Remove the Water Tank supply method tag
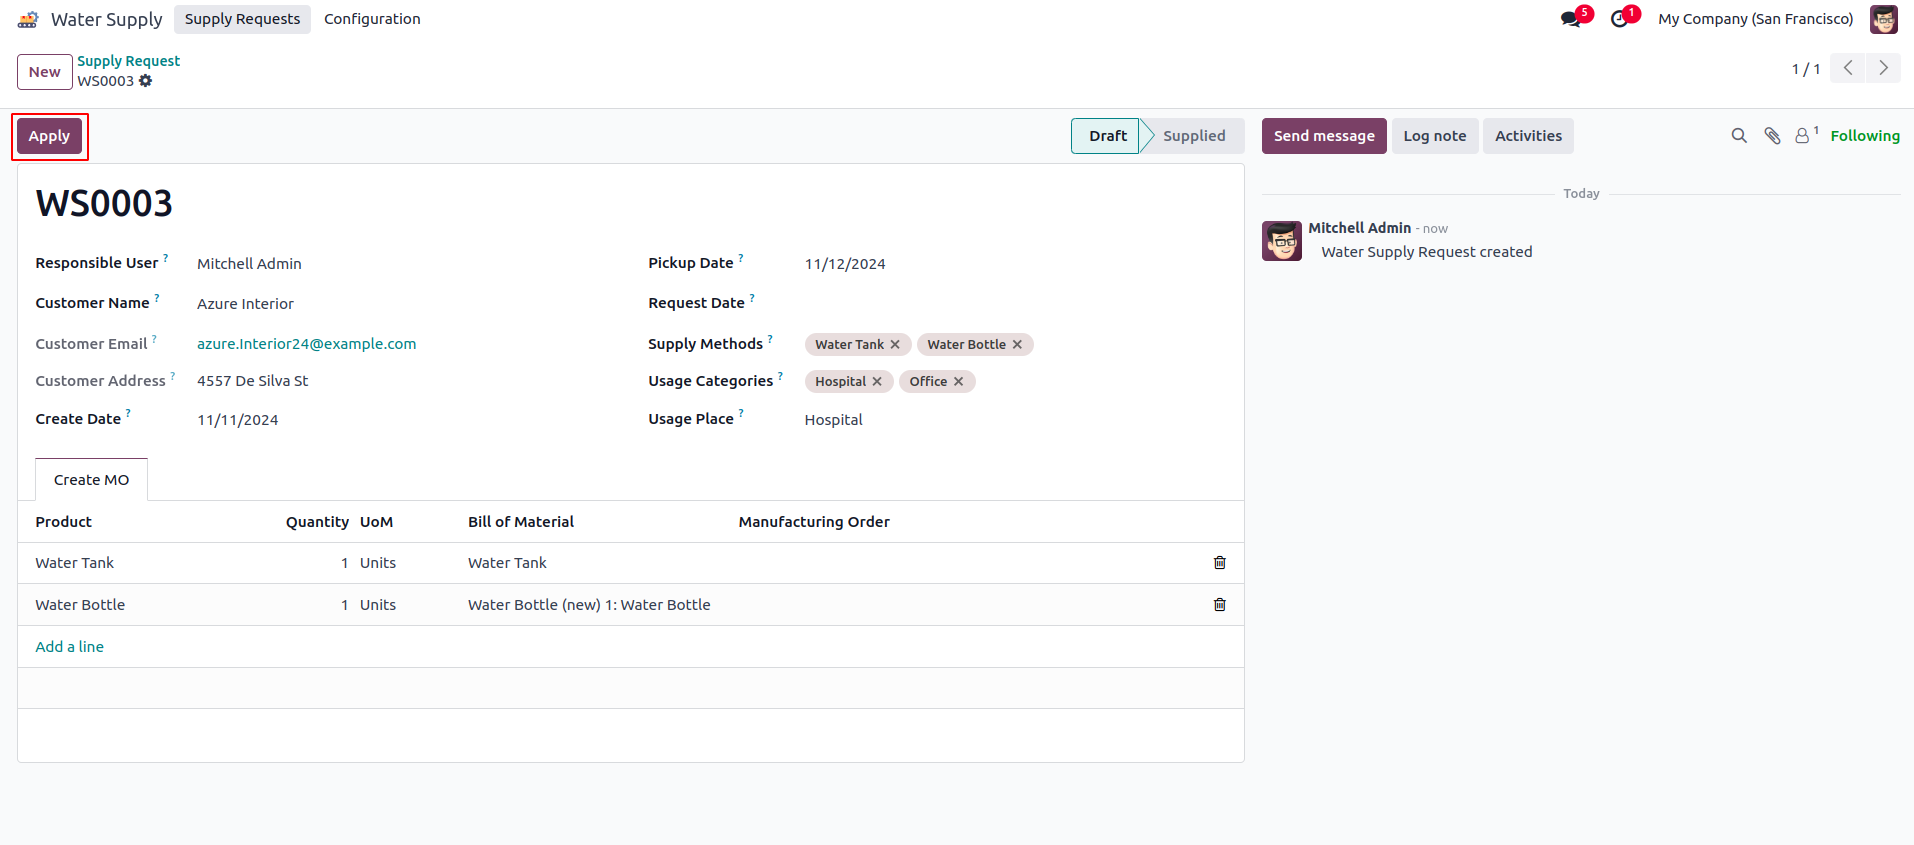Viewport: 1914px width, 845px height. pos(895,345)
